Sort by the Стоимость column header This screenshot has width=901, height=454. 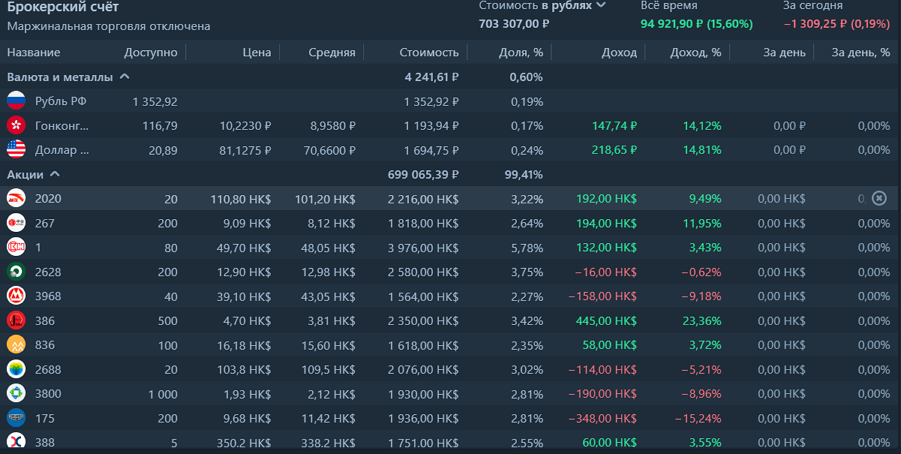(x=429, y=52)
